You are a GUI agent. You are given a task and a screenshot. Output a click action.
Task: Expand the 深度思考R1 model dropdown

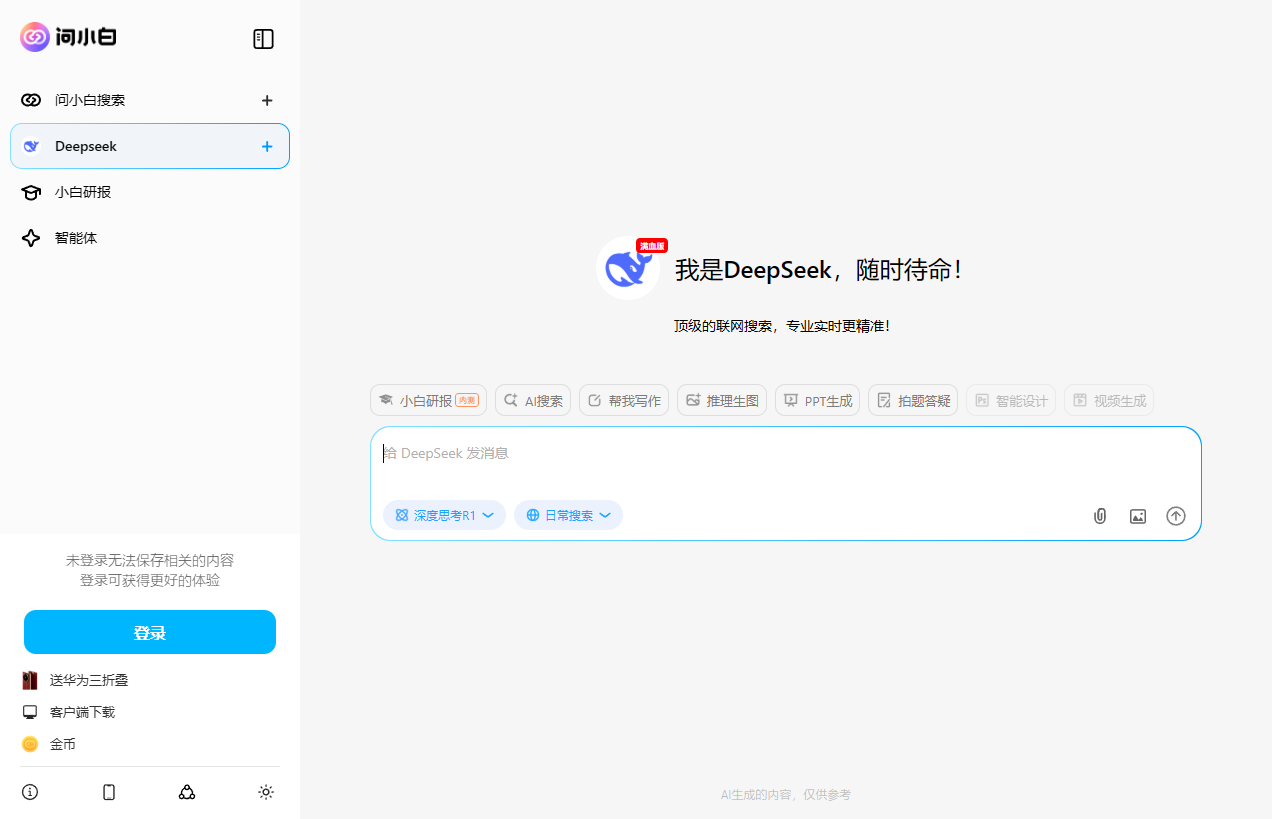tap(444, 515)
